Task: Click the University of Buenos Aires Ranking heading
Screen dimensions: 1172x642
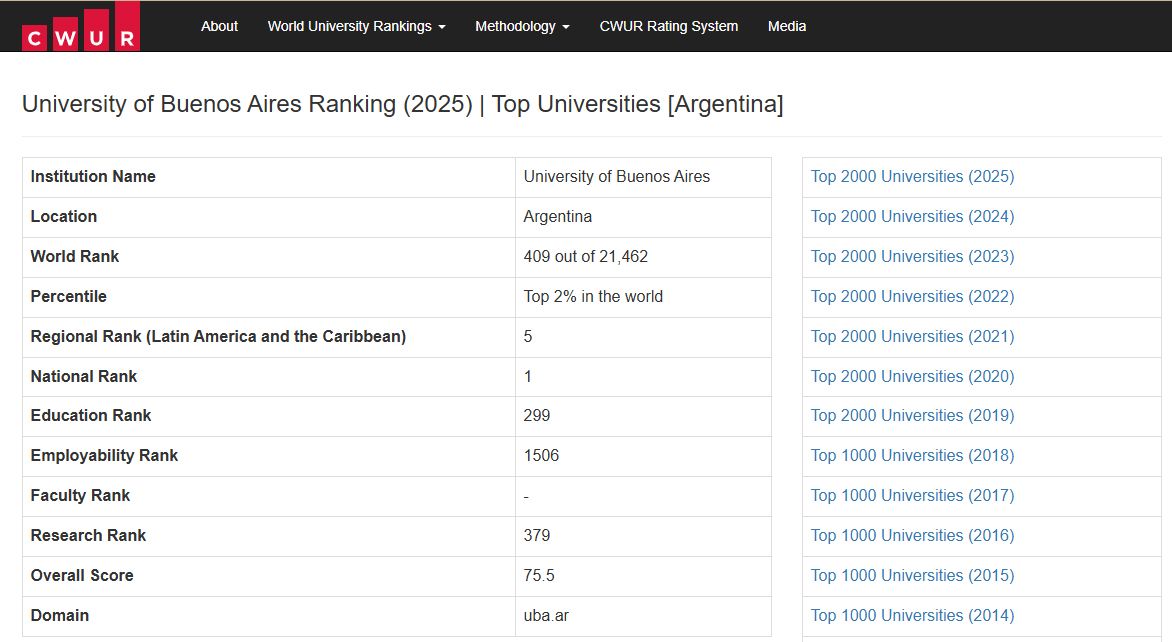Action: point(402,104)
